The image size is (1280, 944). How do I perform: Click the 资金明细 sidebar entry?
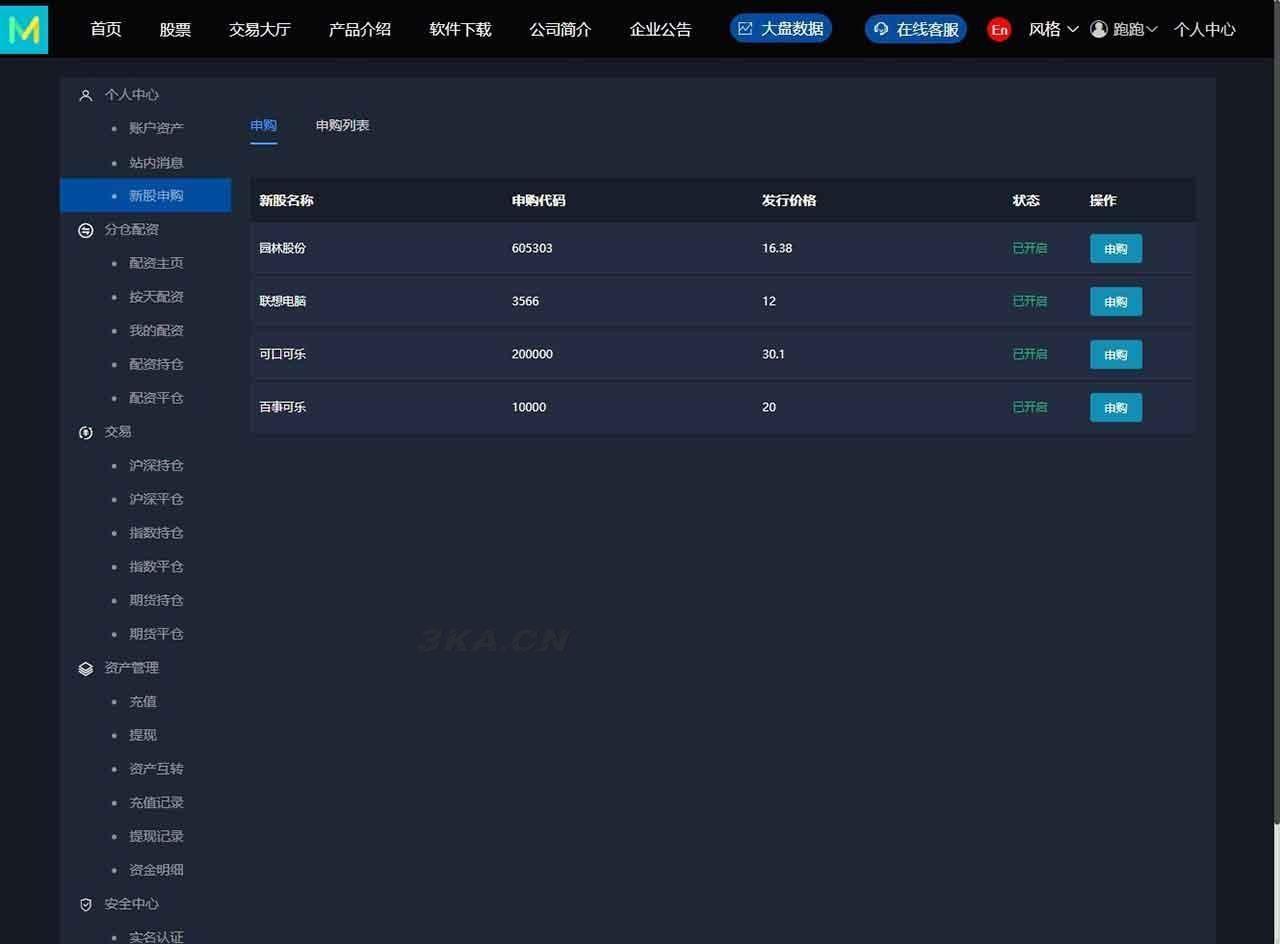click(156, 869)
